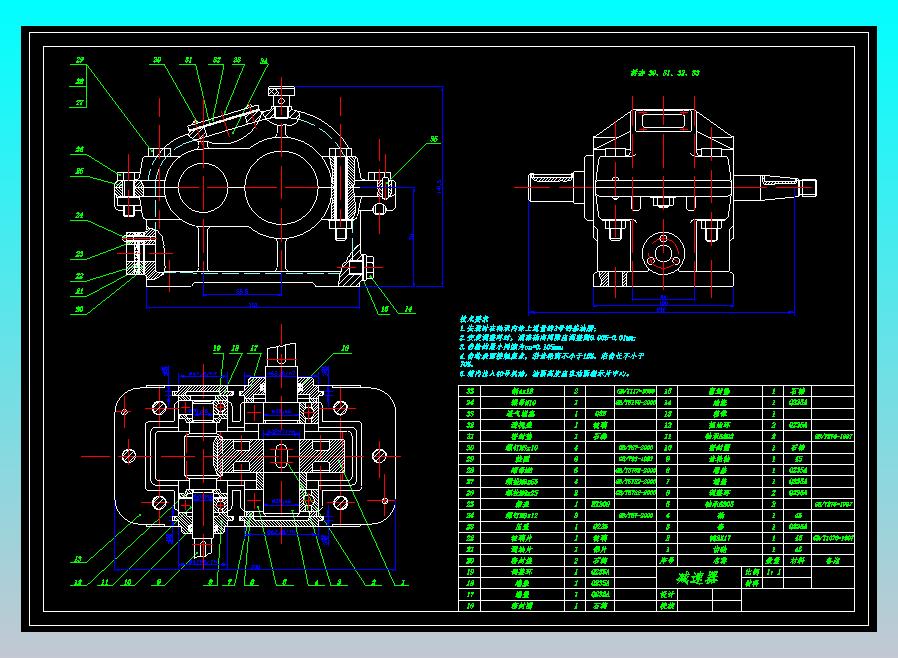Click the 130 dimension in front view
This screenshot has height=658, width=898.
coord(253,305)
